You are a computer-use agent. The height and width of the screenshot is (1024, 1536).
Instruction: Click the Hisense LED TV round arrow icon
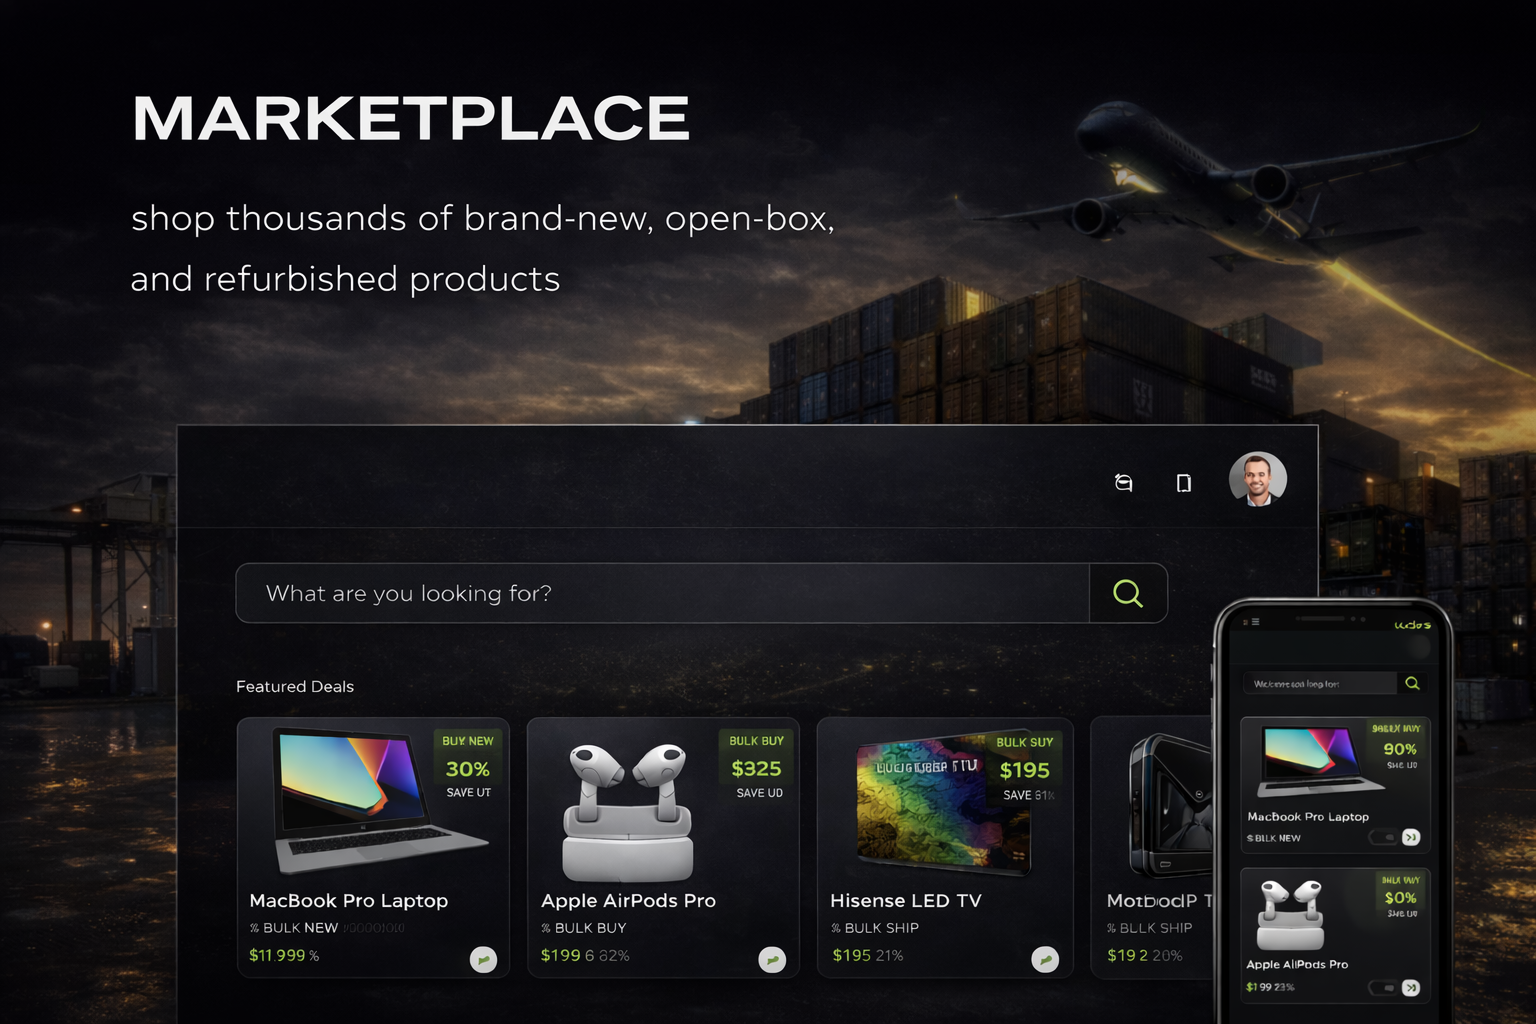coord(1045,960)
